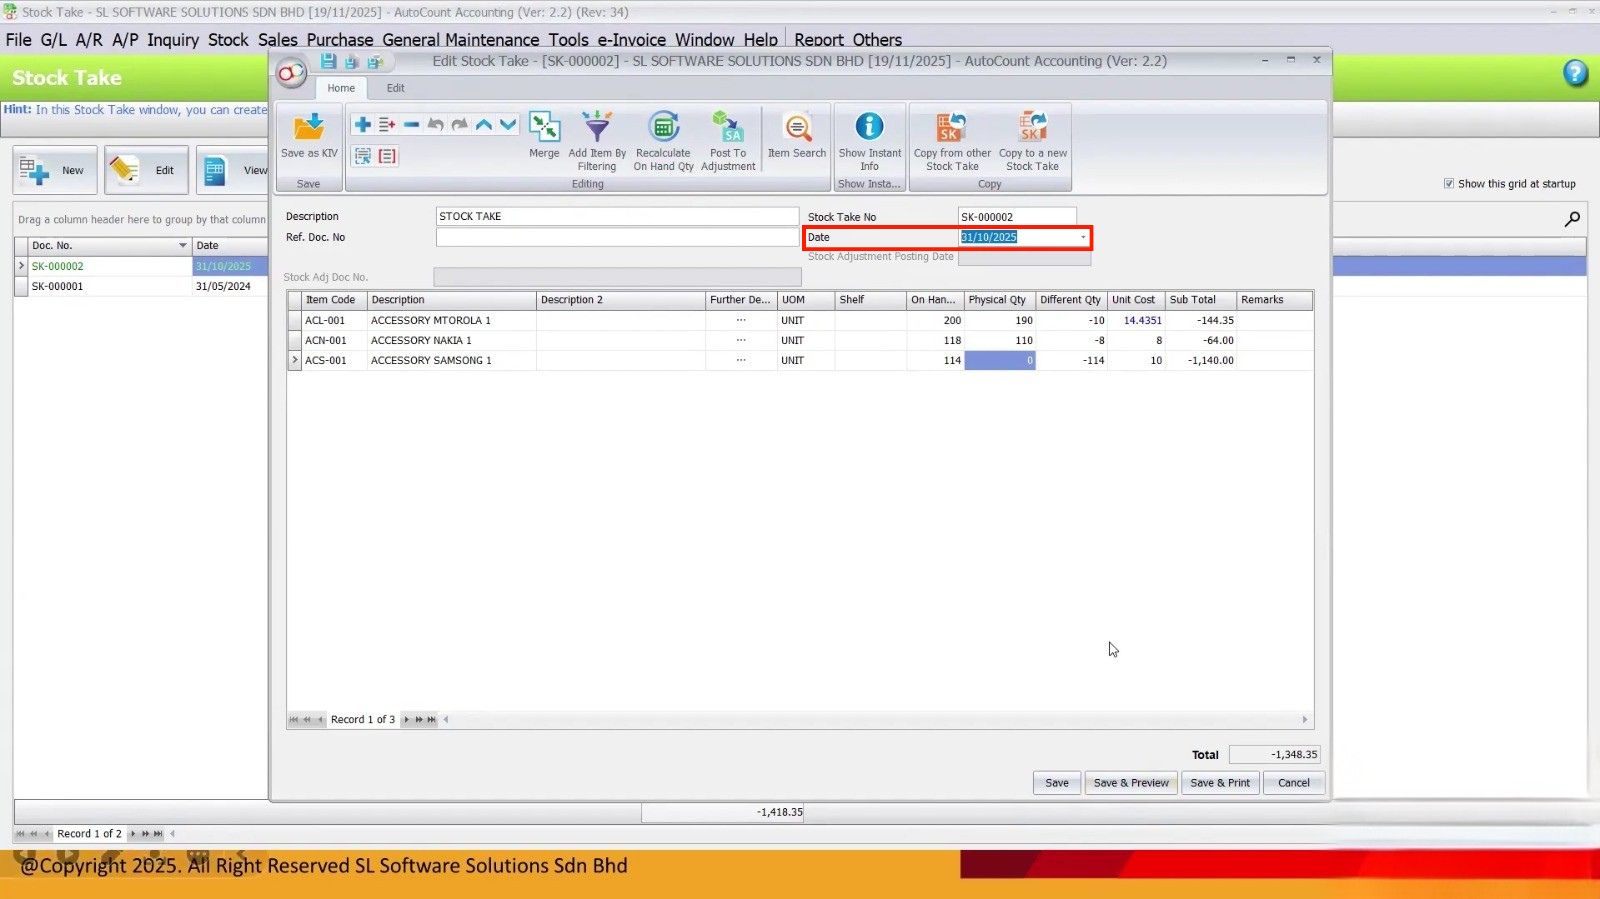Sort by the Physical Qty column header
This screenshot has width=1600, height=899.
coord(1000,300)
